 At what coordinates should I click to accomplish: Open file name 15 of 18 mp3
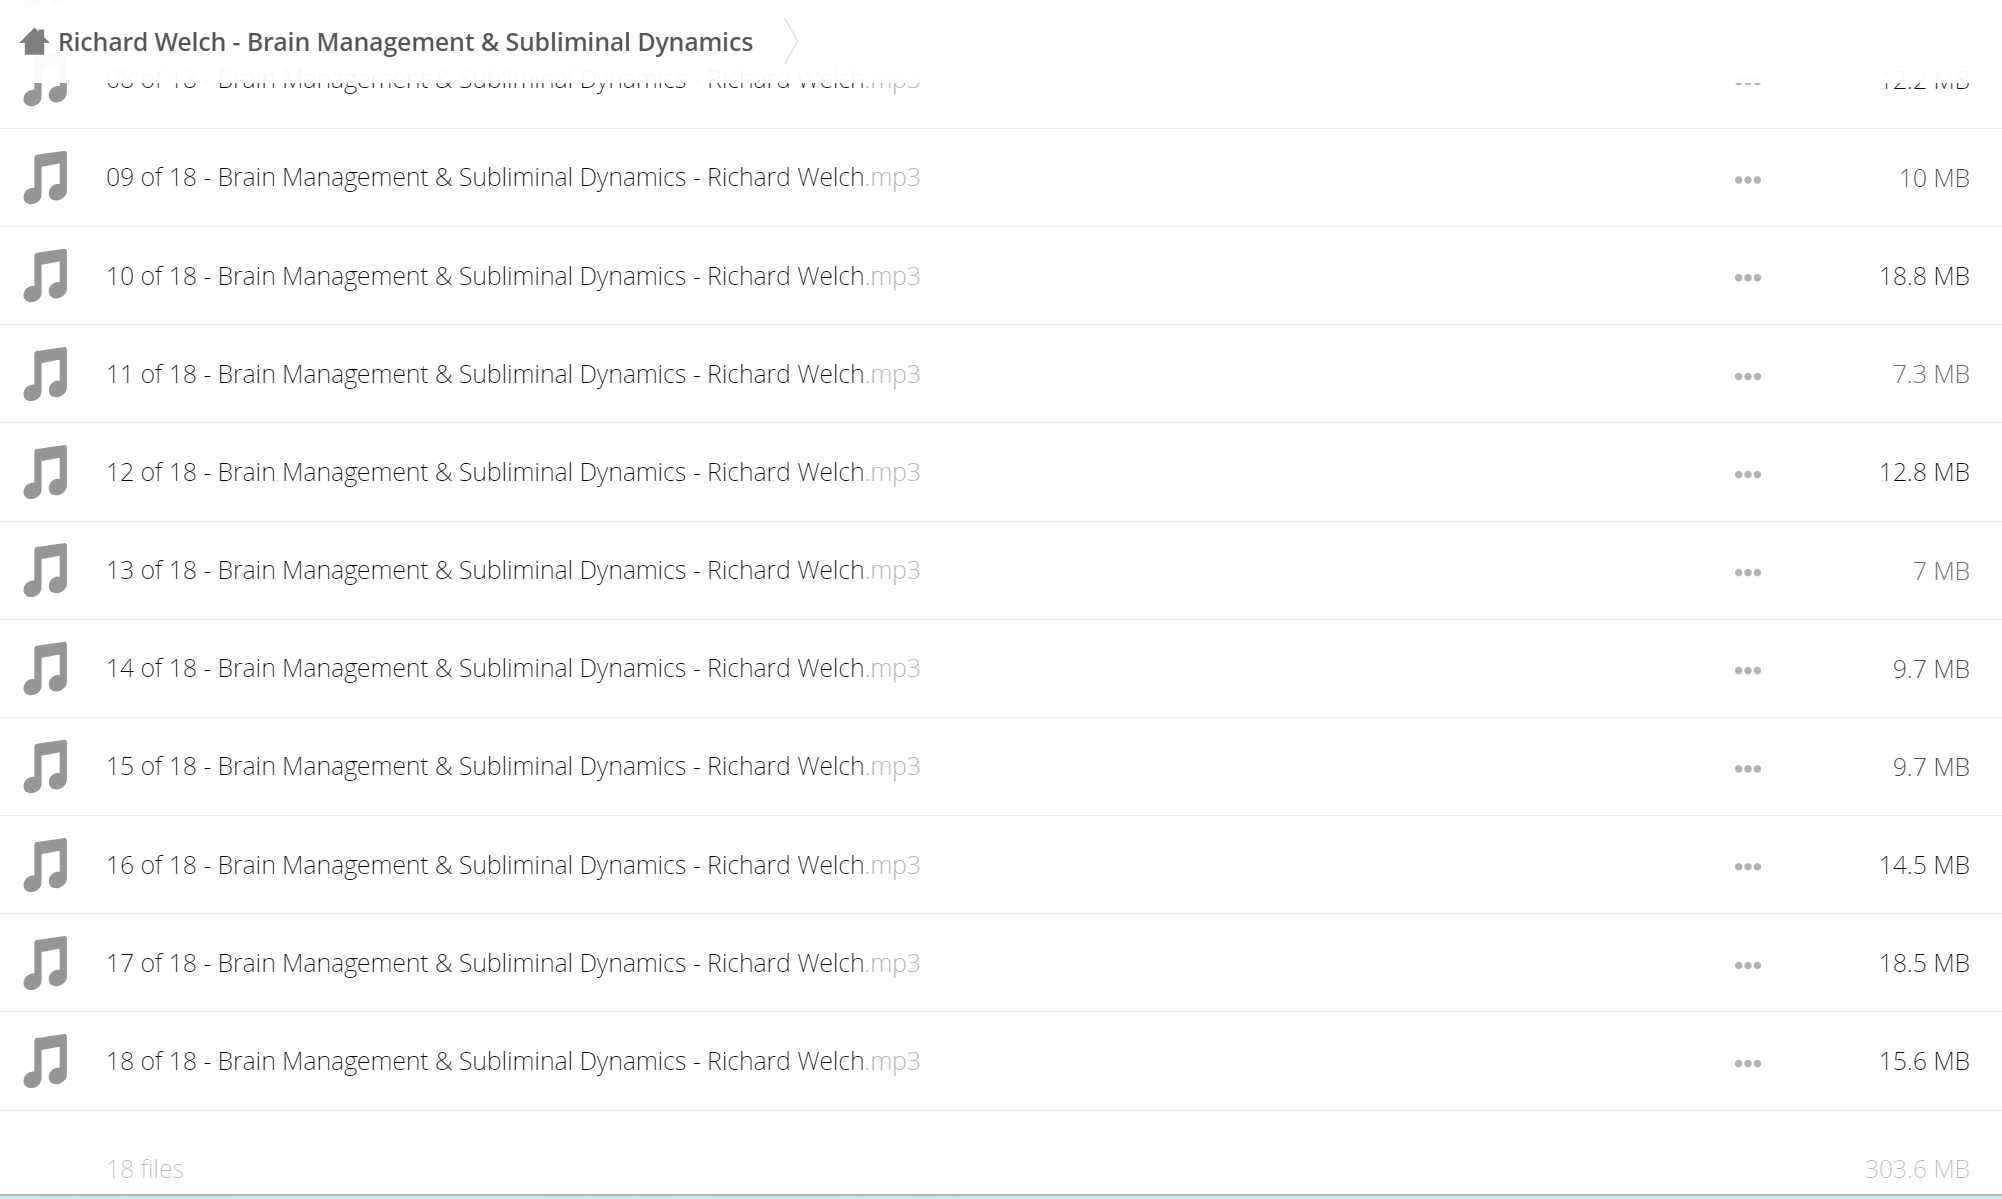[x=513, y=766]
